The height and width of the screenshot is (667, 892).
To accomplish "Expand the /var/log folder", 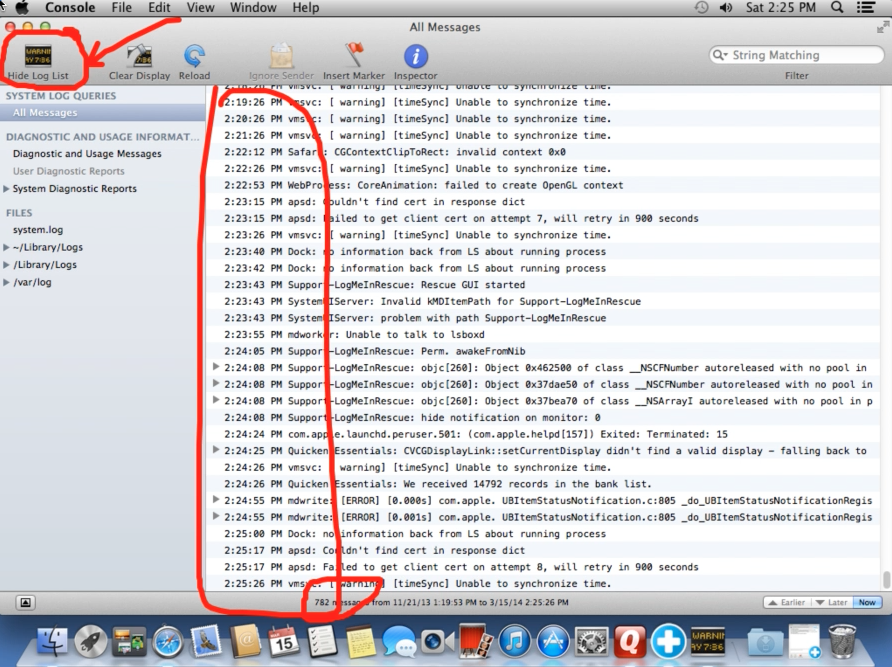I will (x=6, y=282).
